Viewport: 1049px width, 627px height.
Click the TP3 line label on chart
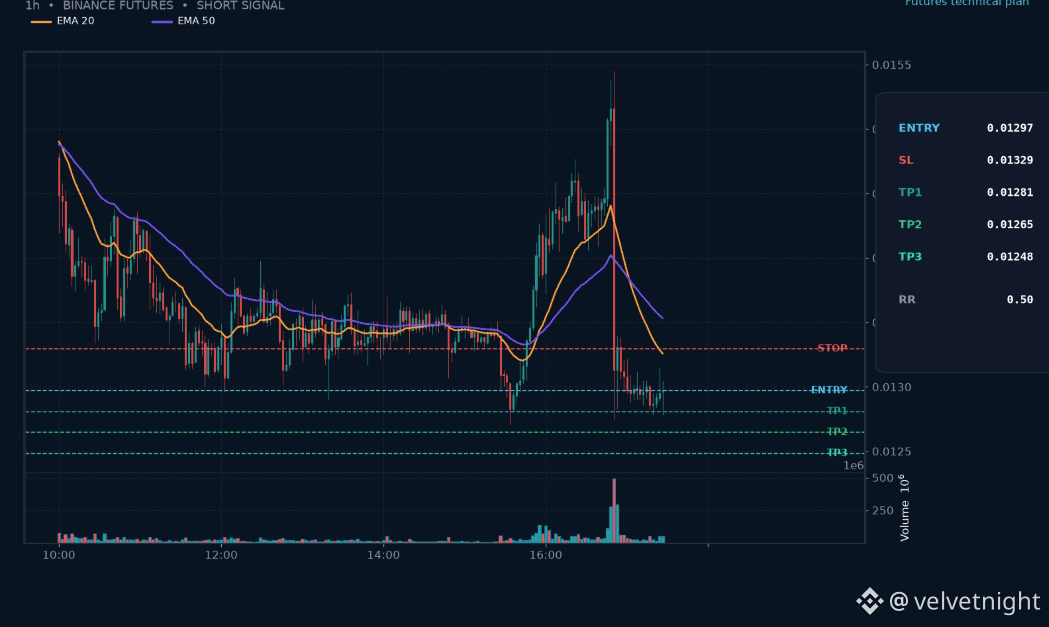coord(837,452)
